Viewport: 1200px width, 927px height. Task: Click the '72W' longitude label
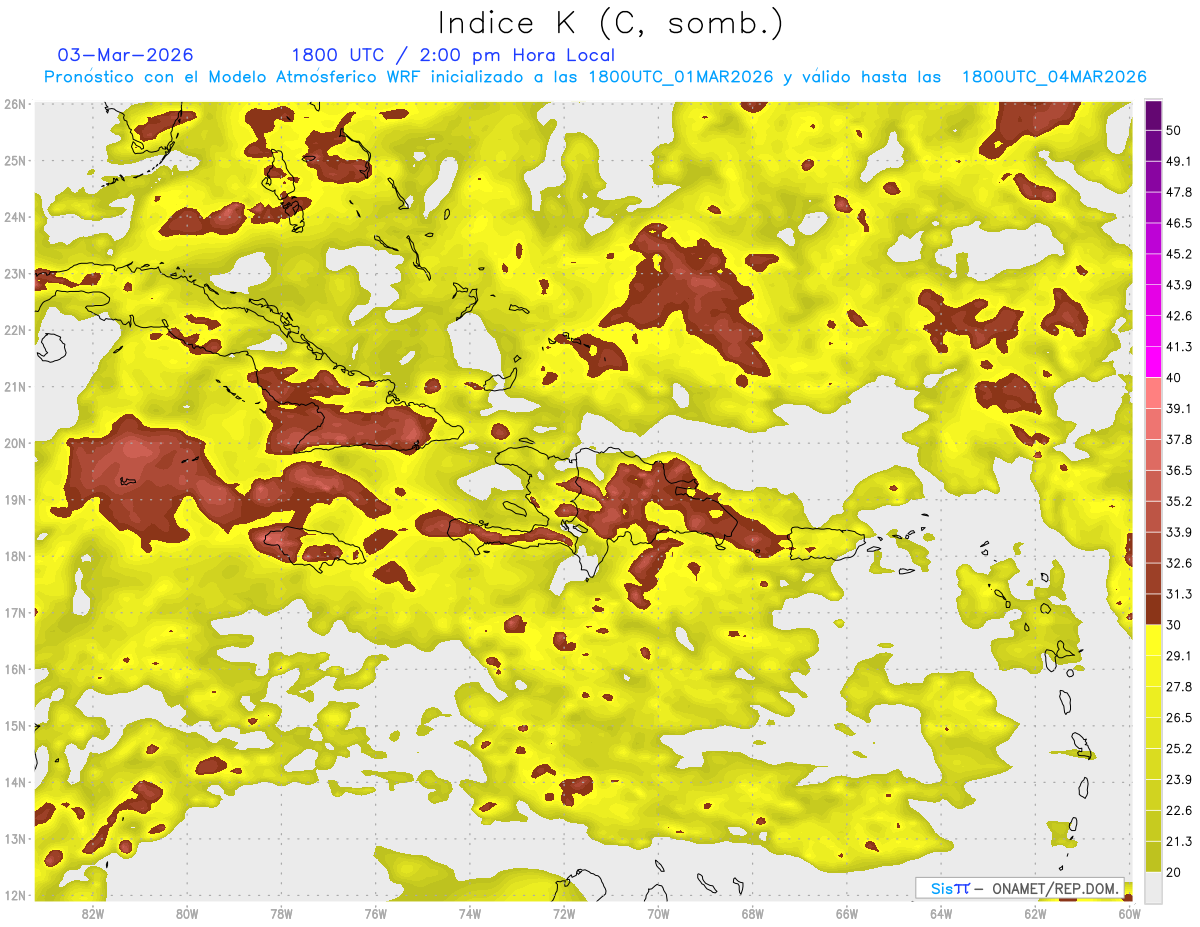(x=564, y=913)
